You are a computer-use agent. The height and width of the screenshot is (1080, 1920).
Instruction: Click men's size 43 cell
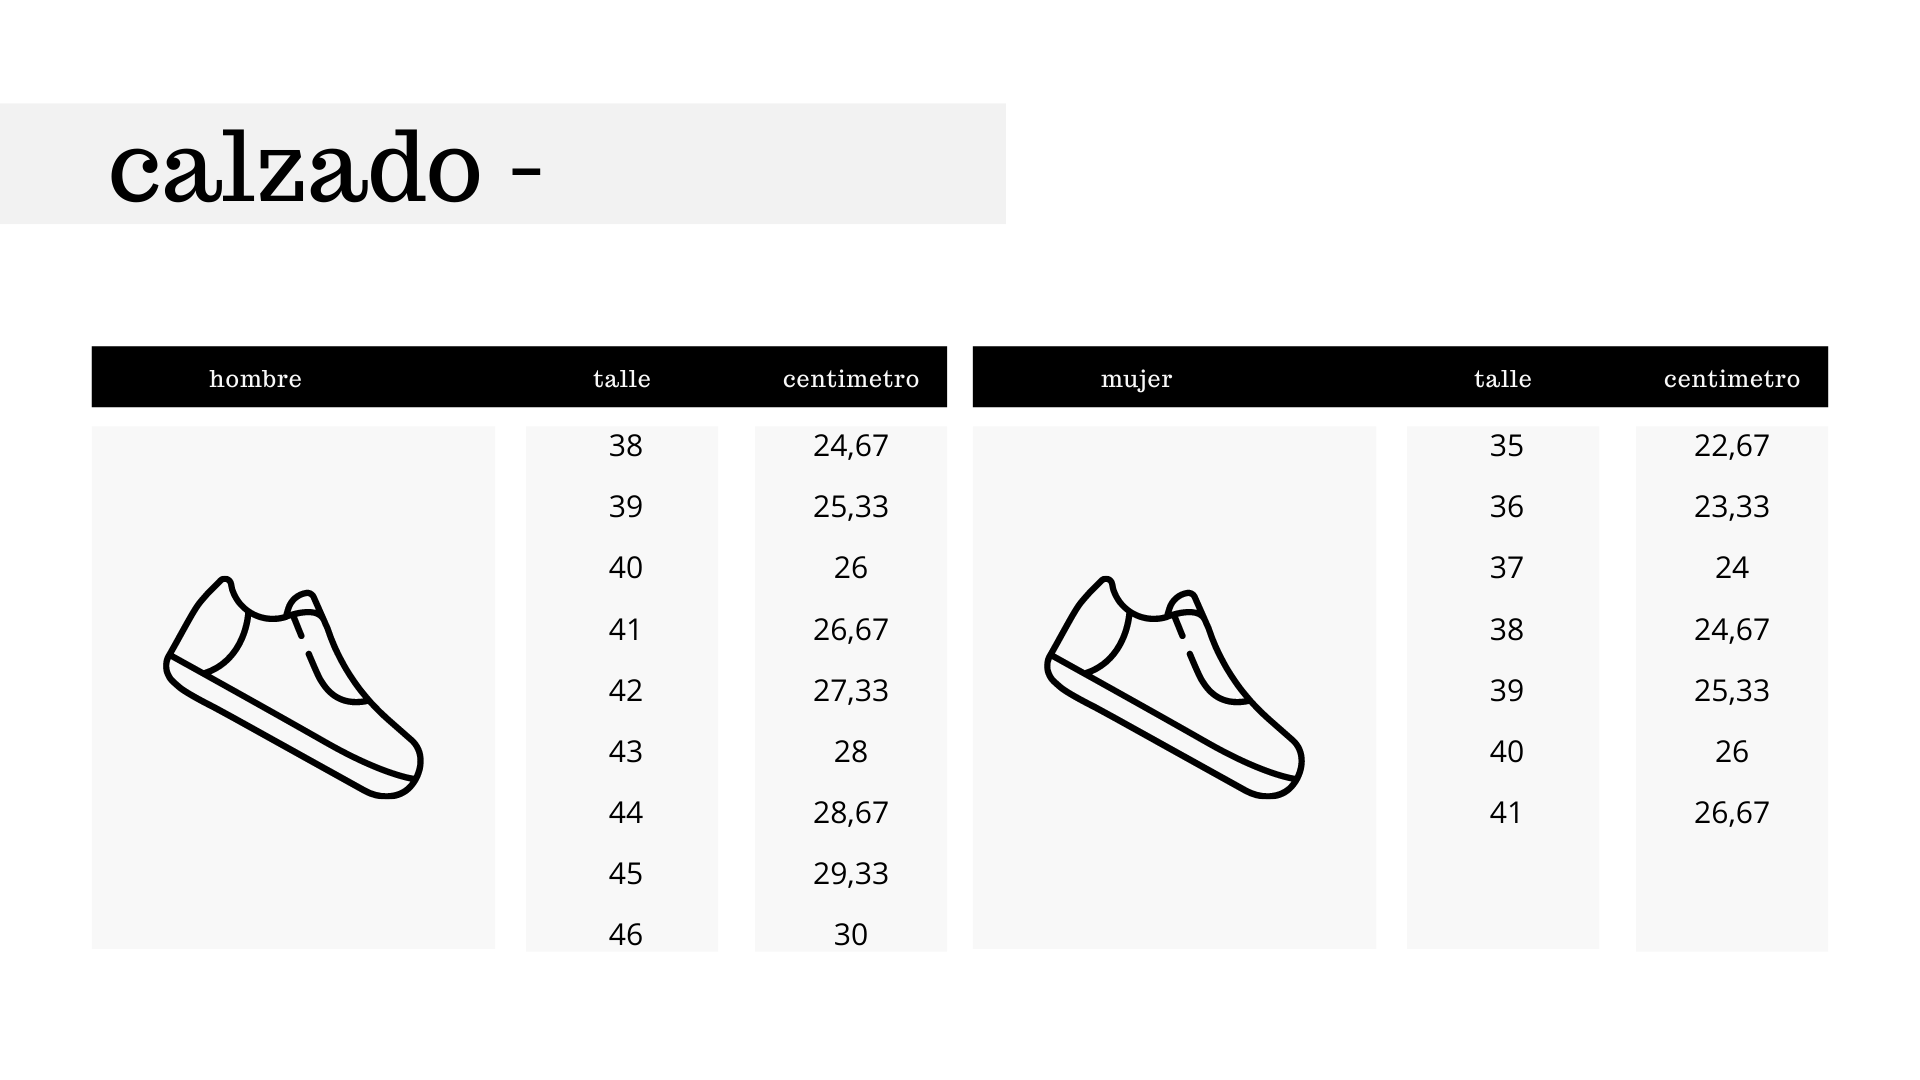point(625,751)
